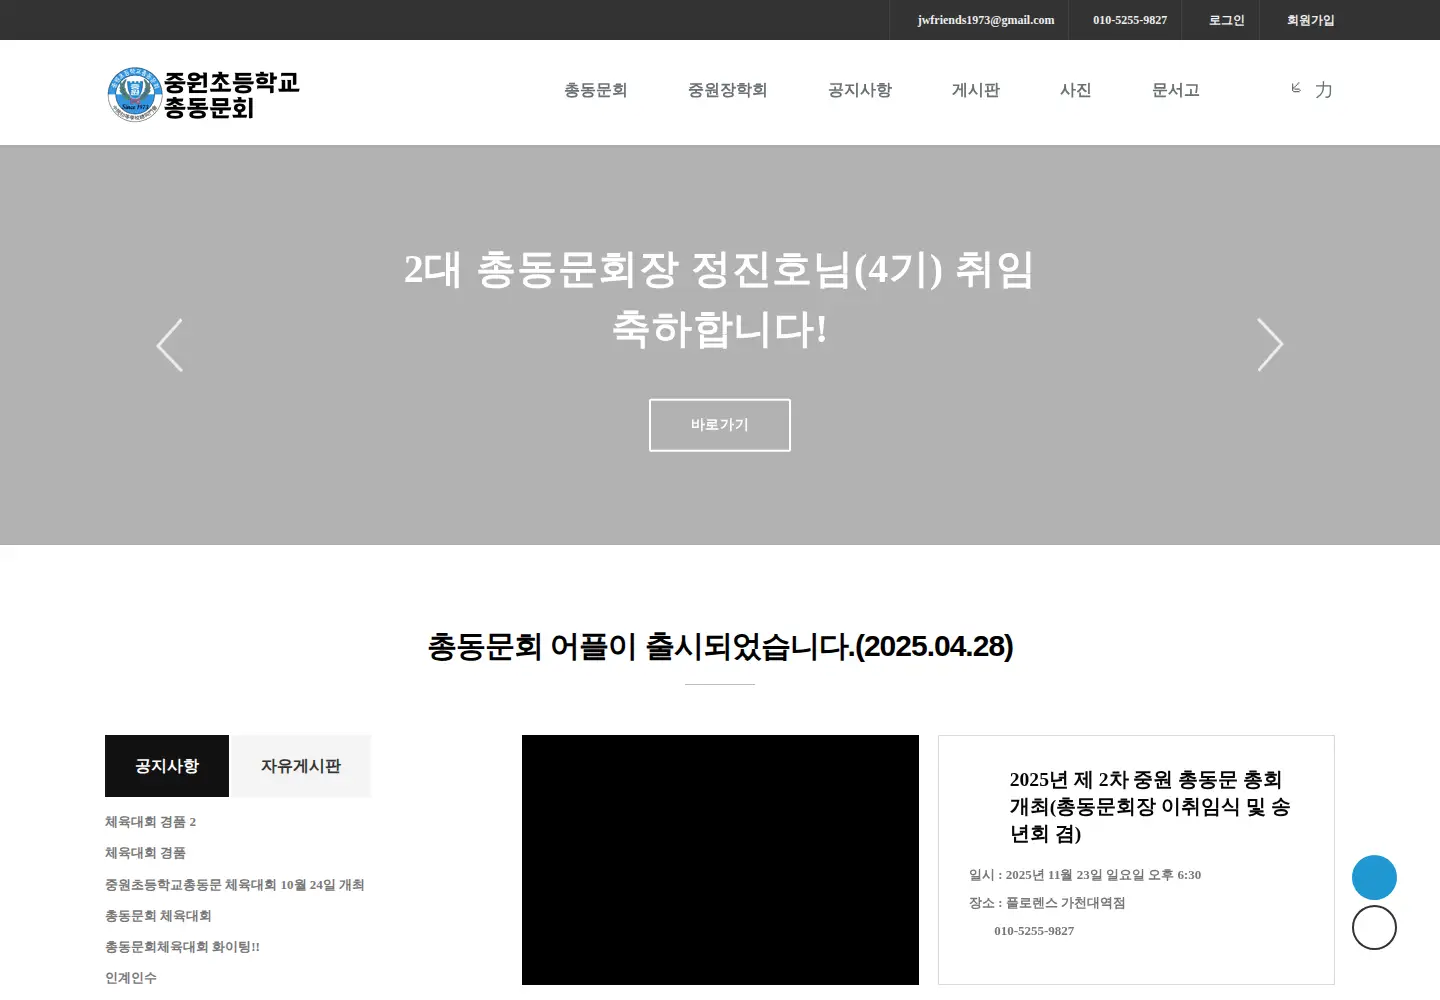Select the 공지사항 tab above the list
The width and height of the screenshot is (1440, 1000).
(167, 766)
